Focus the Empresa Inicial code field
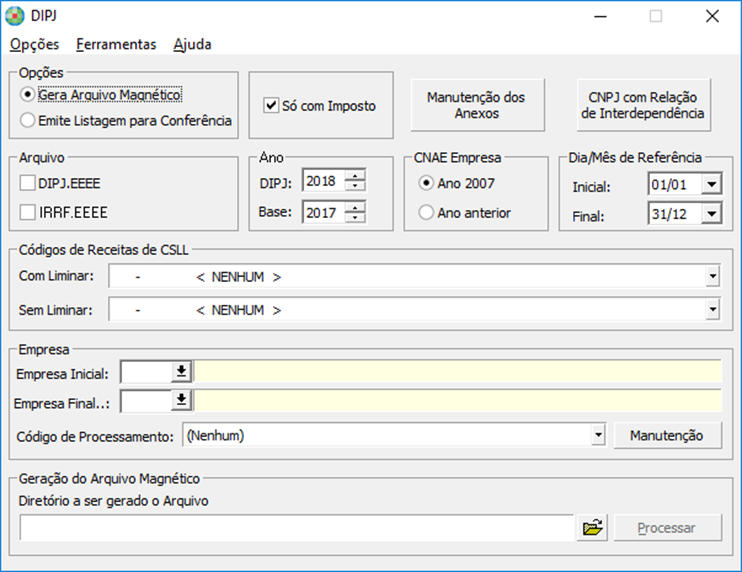Viewport: 742px width, 572px height. click(x=147, y=372)
